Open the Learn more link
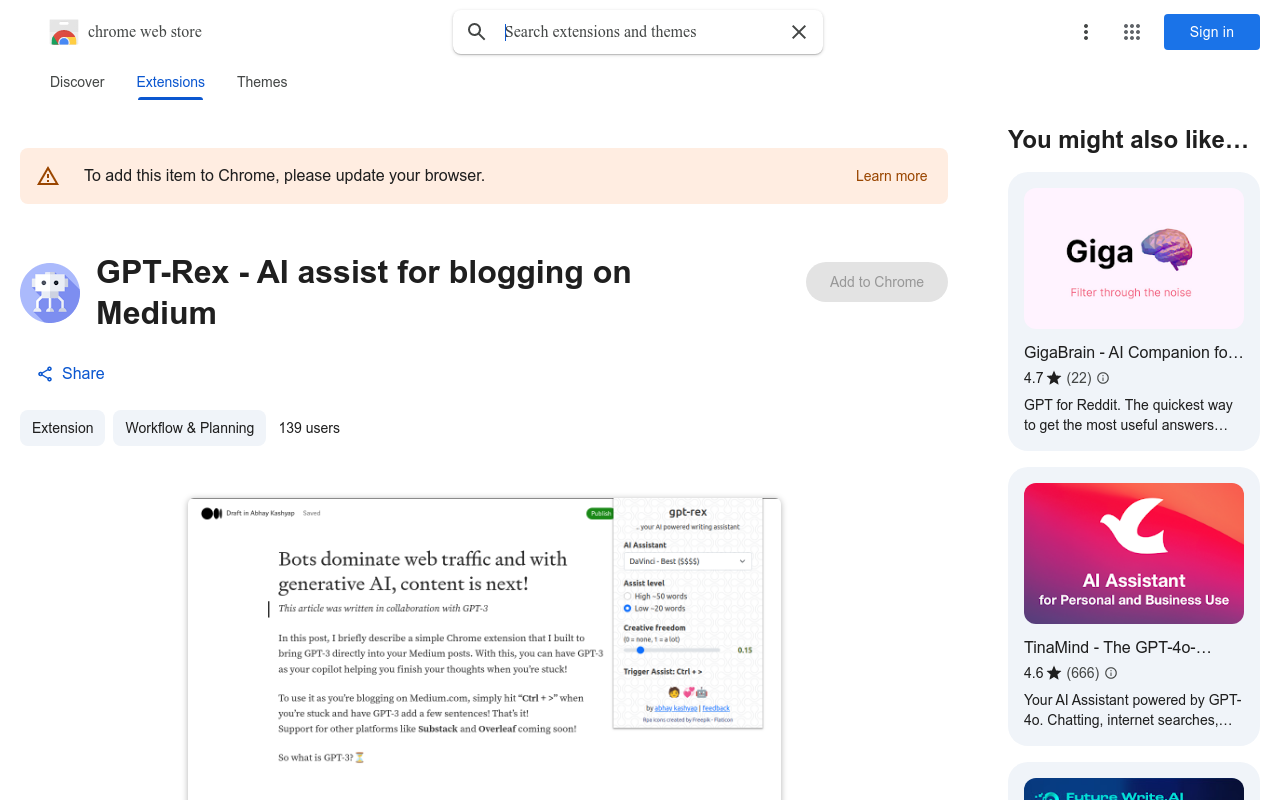1280x800 pixels. 891,176
